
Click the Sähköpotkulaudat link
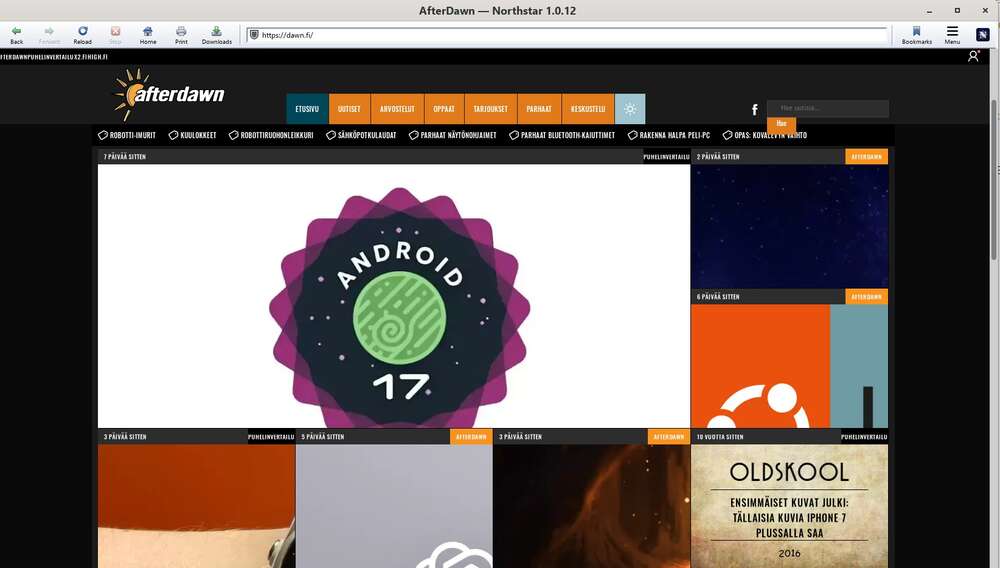[367, 135]
